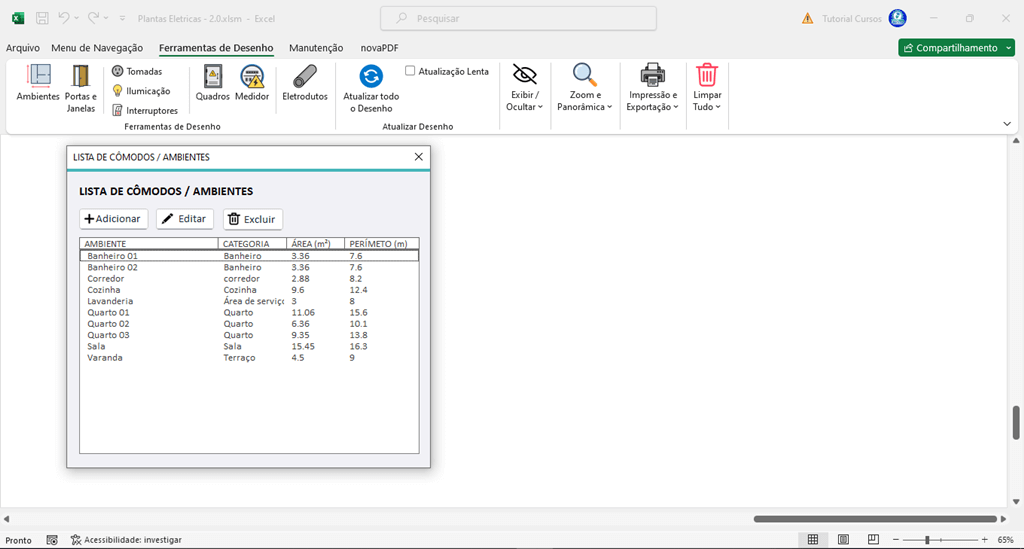
Task: Open the Undo history dropdown arrow
Action: coord(76,18)
